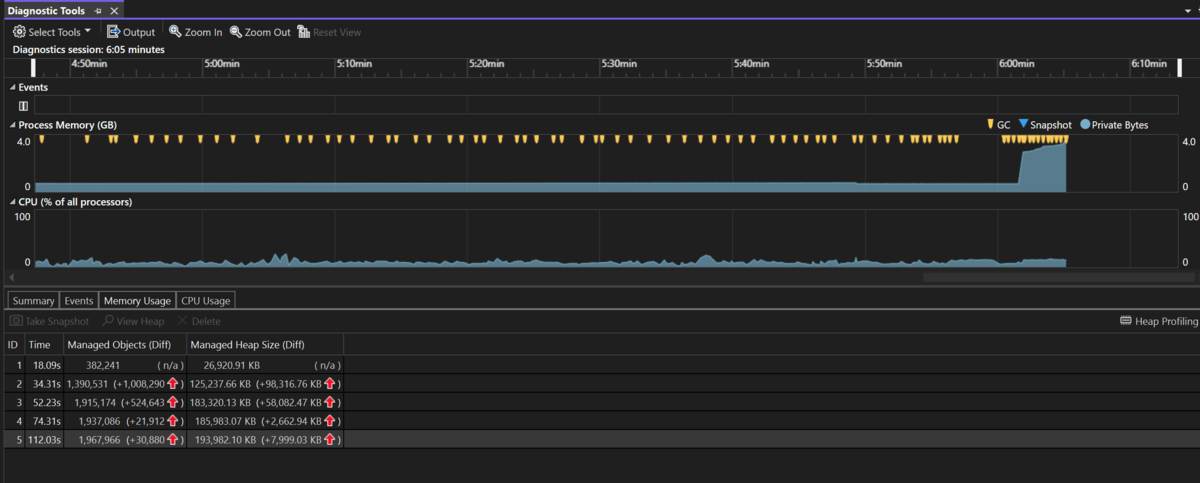Viewport: 1200px width, 483px height.
Task: Switch to the Summary tab
Action: pos(33,300)
